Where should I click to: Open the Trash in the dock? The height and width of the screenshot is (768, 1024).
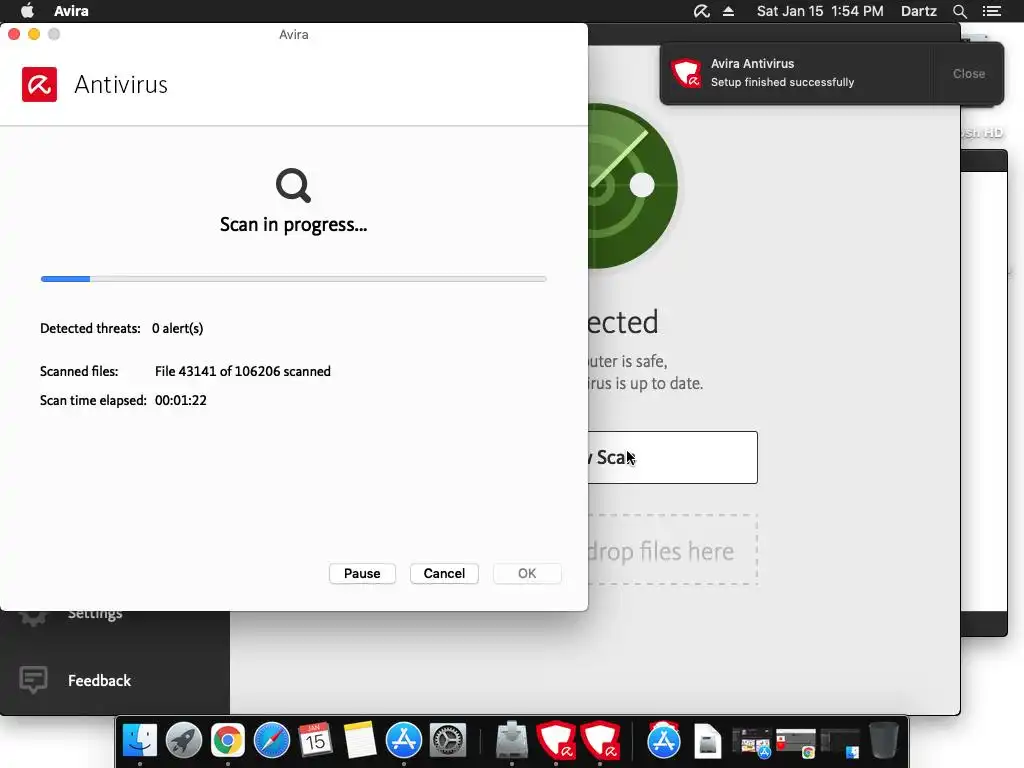pos(884,741)
